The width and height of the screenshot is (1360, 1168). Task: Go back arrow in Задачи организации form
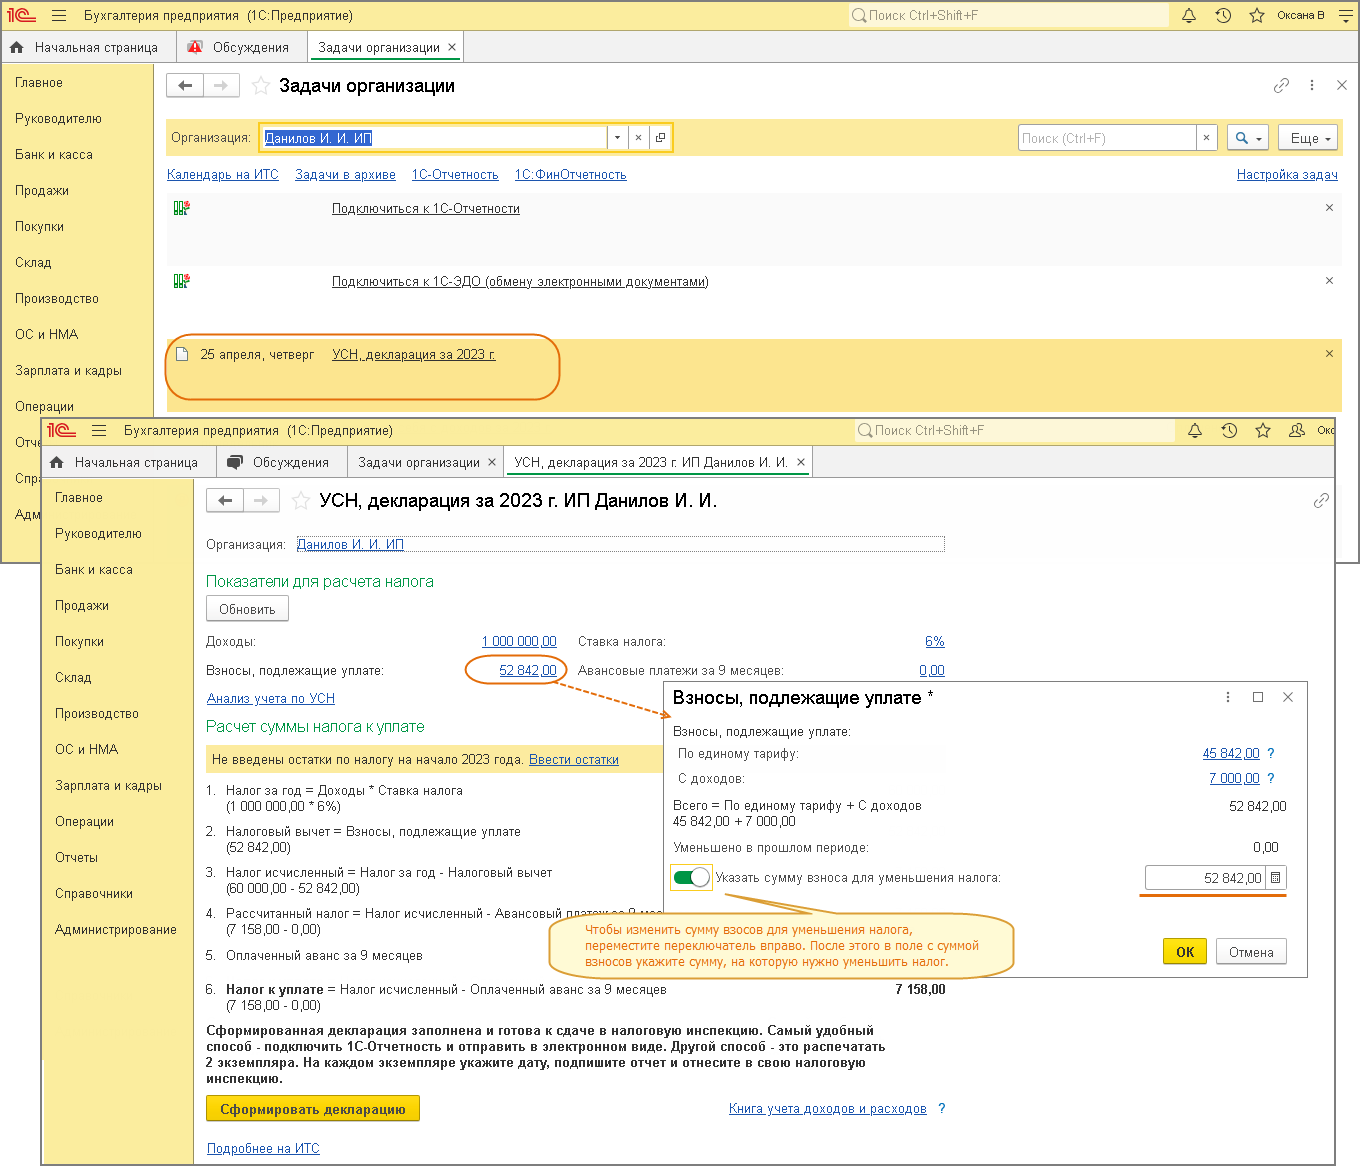pos(185,86)
